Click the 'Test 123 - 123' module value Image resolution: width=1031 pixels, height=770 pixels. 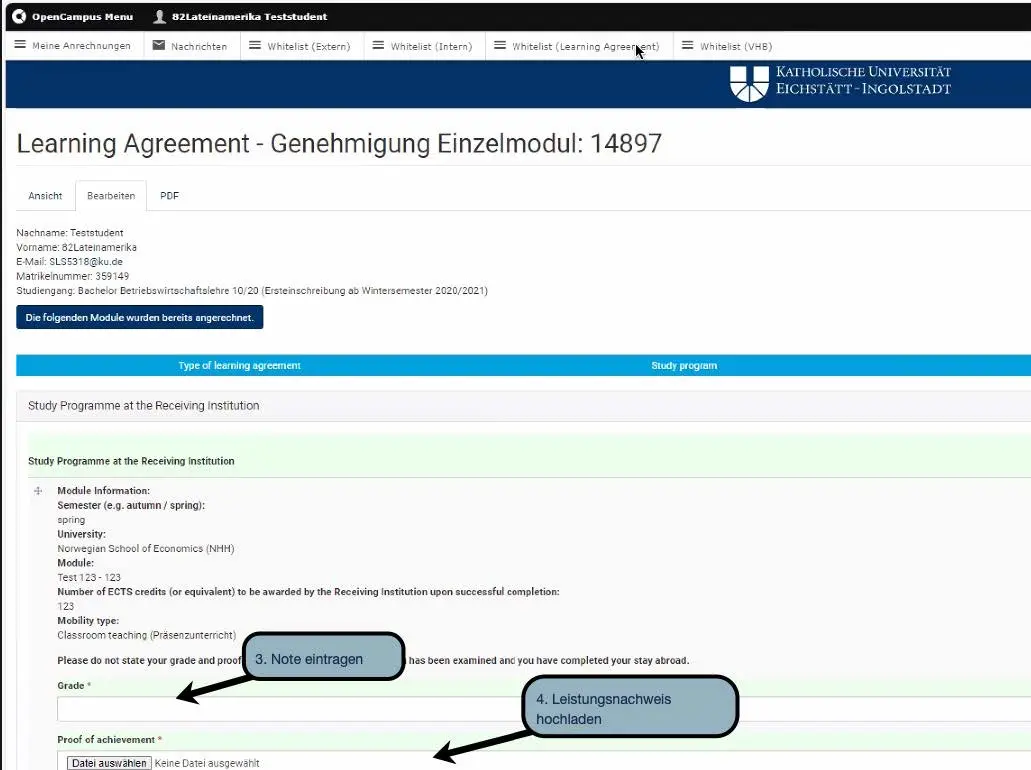pos(89,577)
